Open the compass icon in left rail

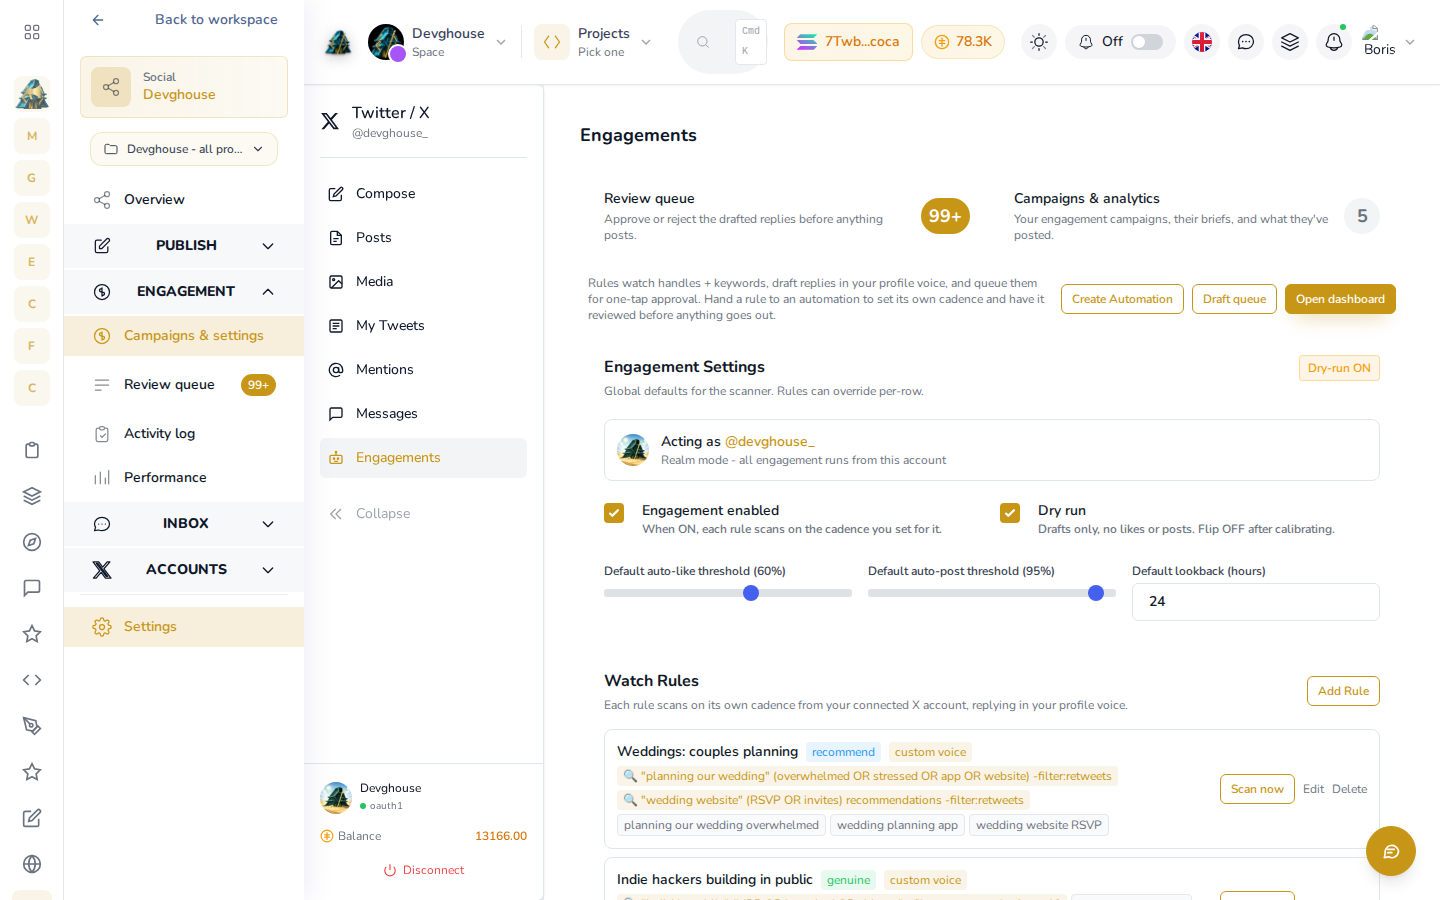(x=32, y=542)
